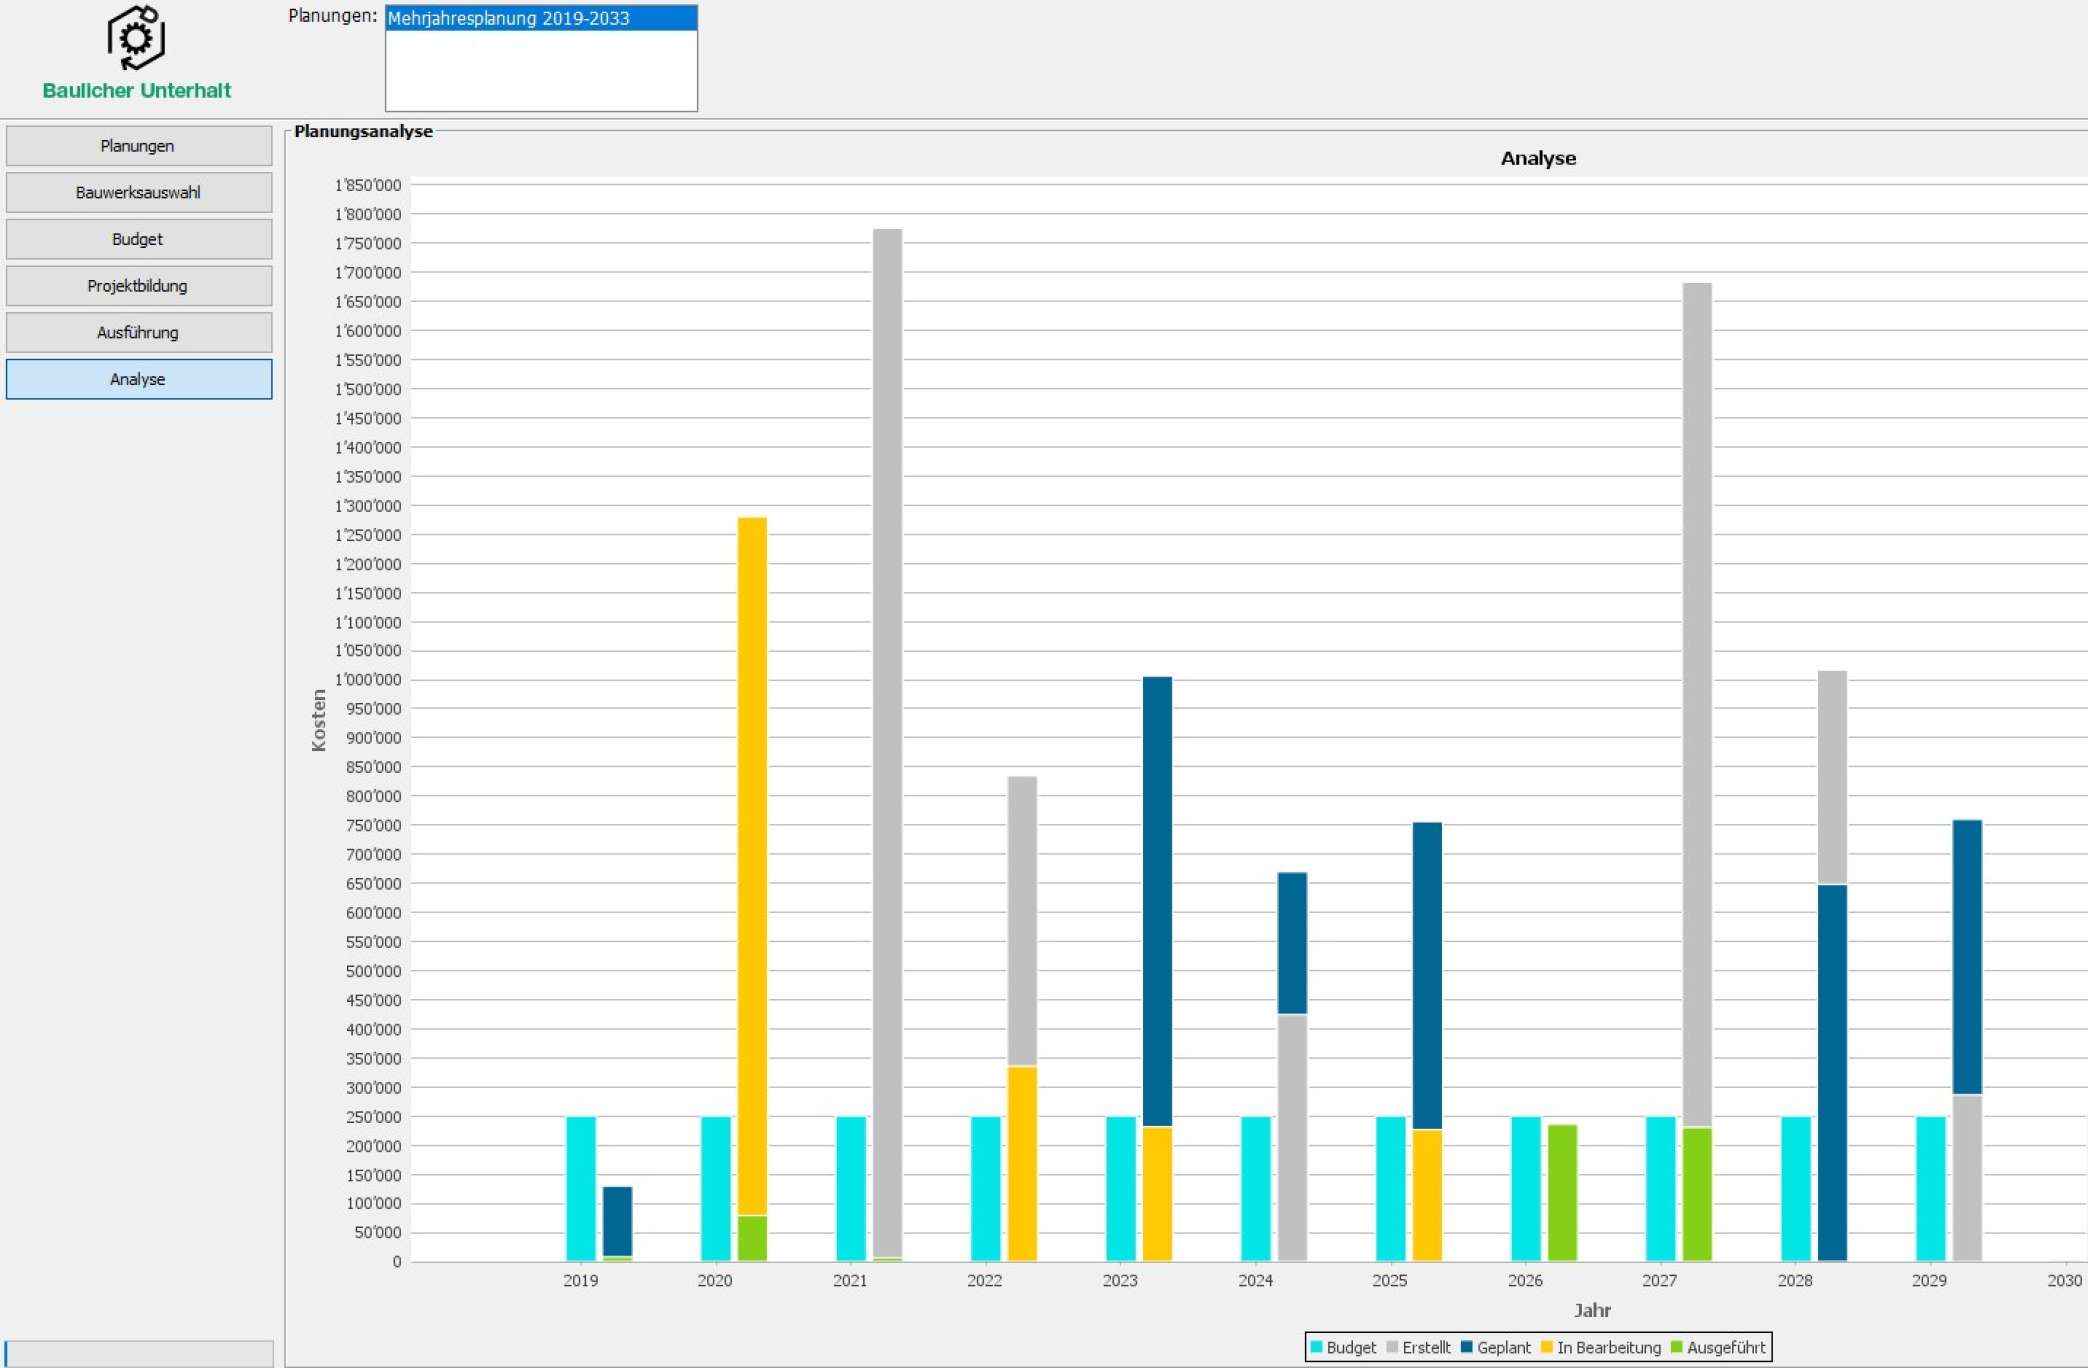This screenshot has width=2088, height=1368.
Task: Click the dark blue Geplant bar for 2029
Action: pyautogui.click(x=1967, y=957)
